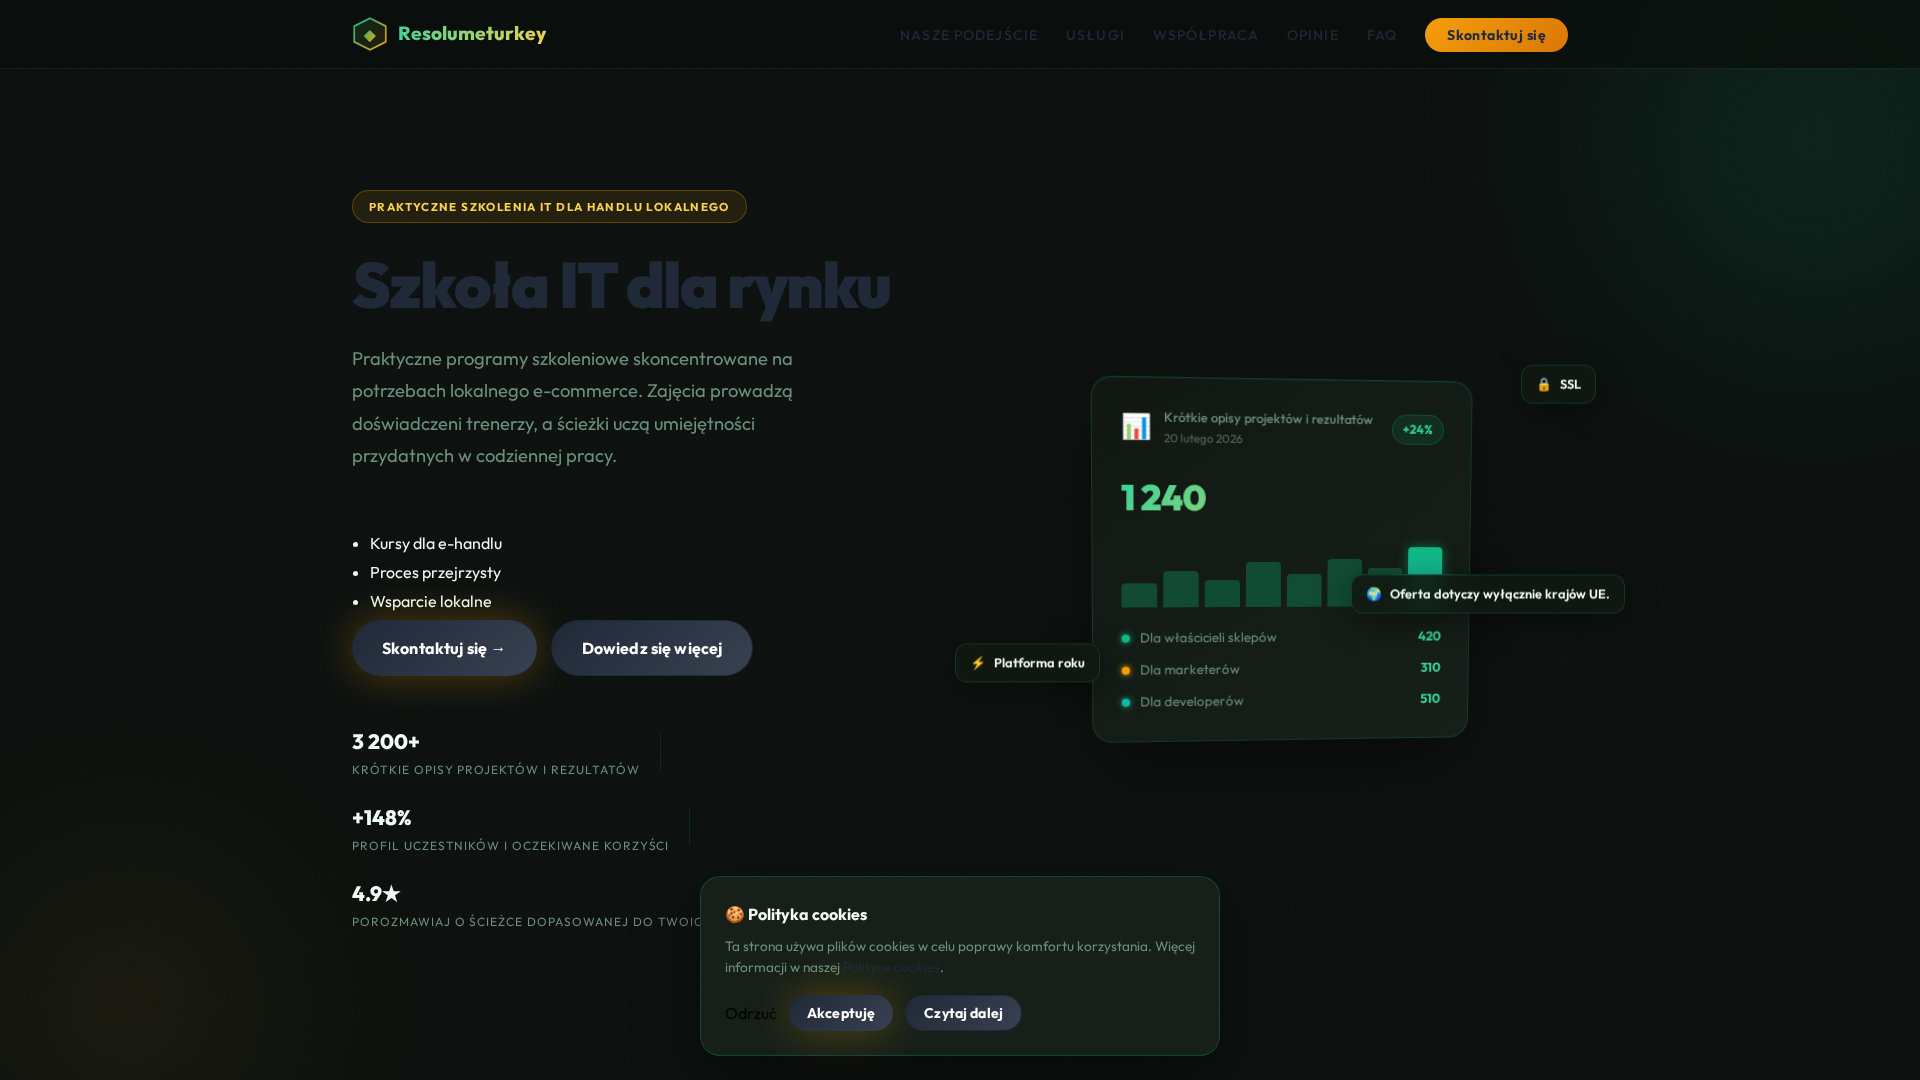The height and width of the screenshot is (1080, 1920).
Task: Click the +148% statistic
Action: coord(382,818)
